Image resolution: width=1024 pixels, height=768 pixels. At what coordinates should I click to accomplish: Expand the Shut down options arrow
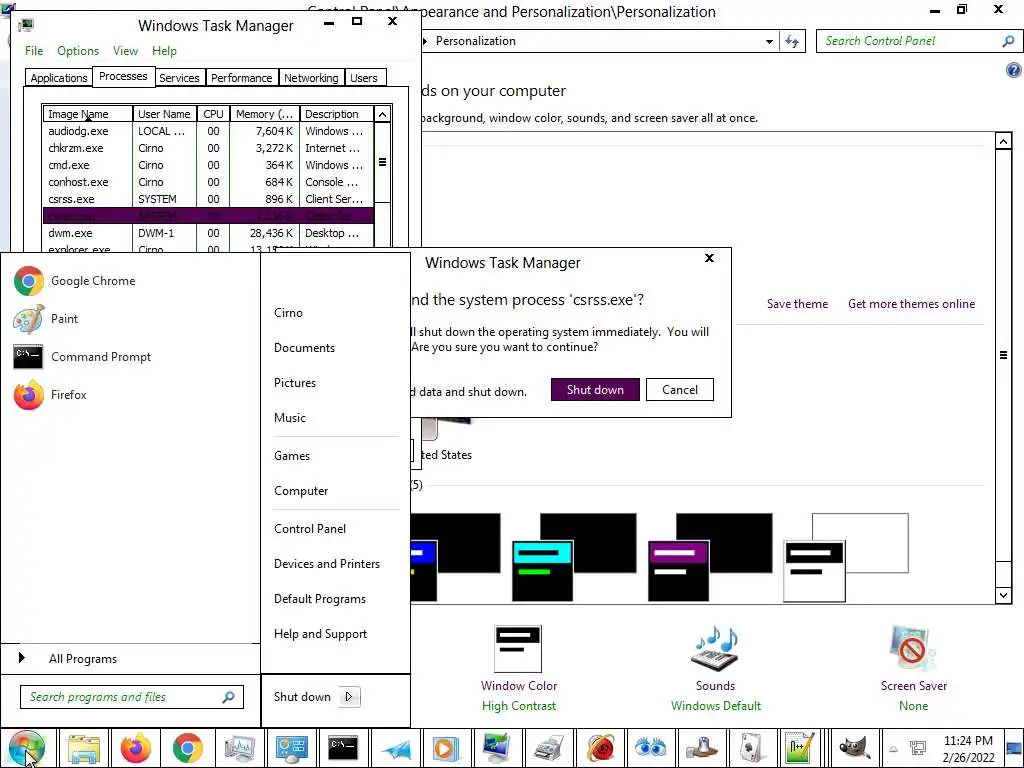pyautogui.click(x=349, y=697)
